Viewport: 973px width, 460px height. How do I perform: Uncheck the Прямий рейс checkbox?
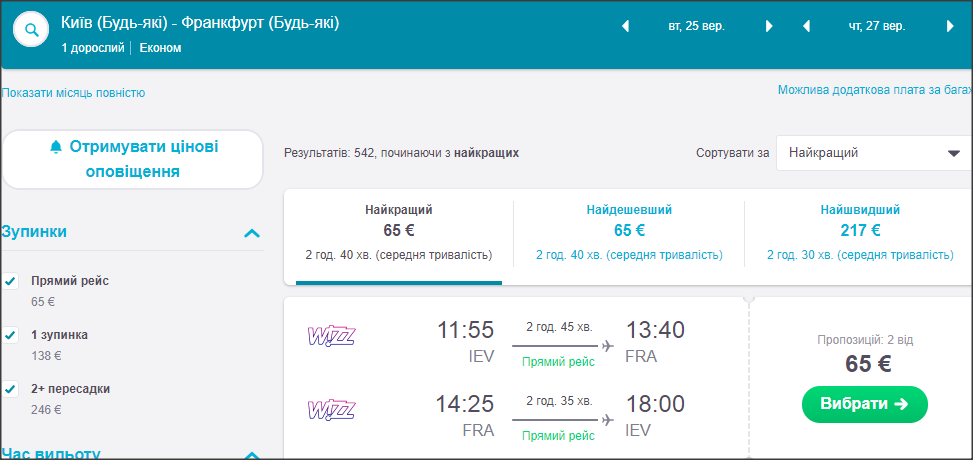pyautogui.click(x=11, y=281)
